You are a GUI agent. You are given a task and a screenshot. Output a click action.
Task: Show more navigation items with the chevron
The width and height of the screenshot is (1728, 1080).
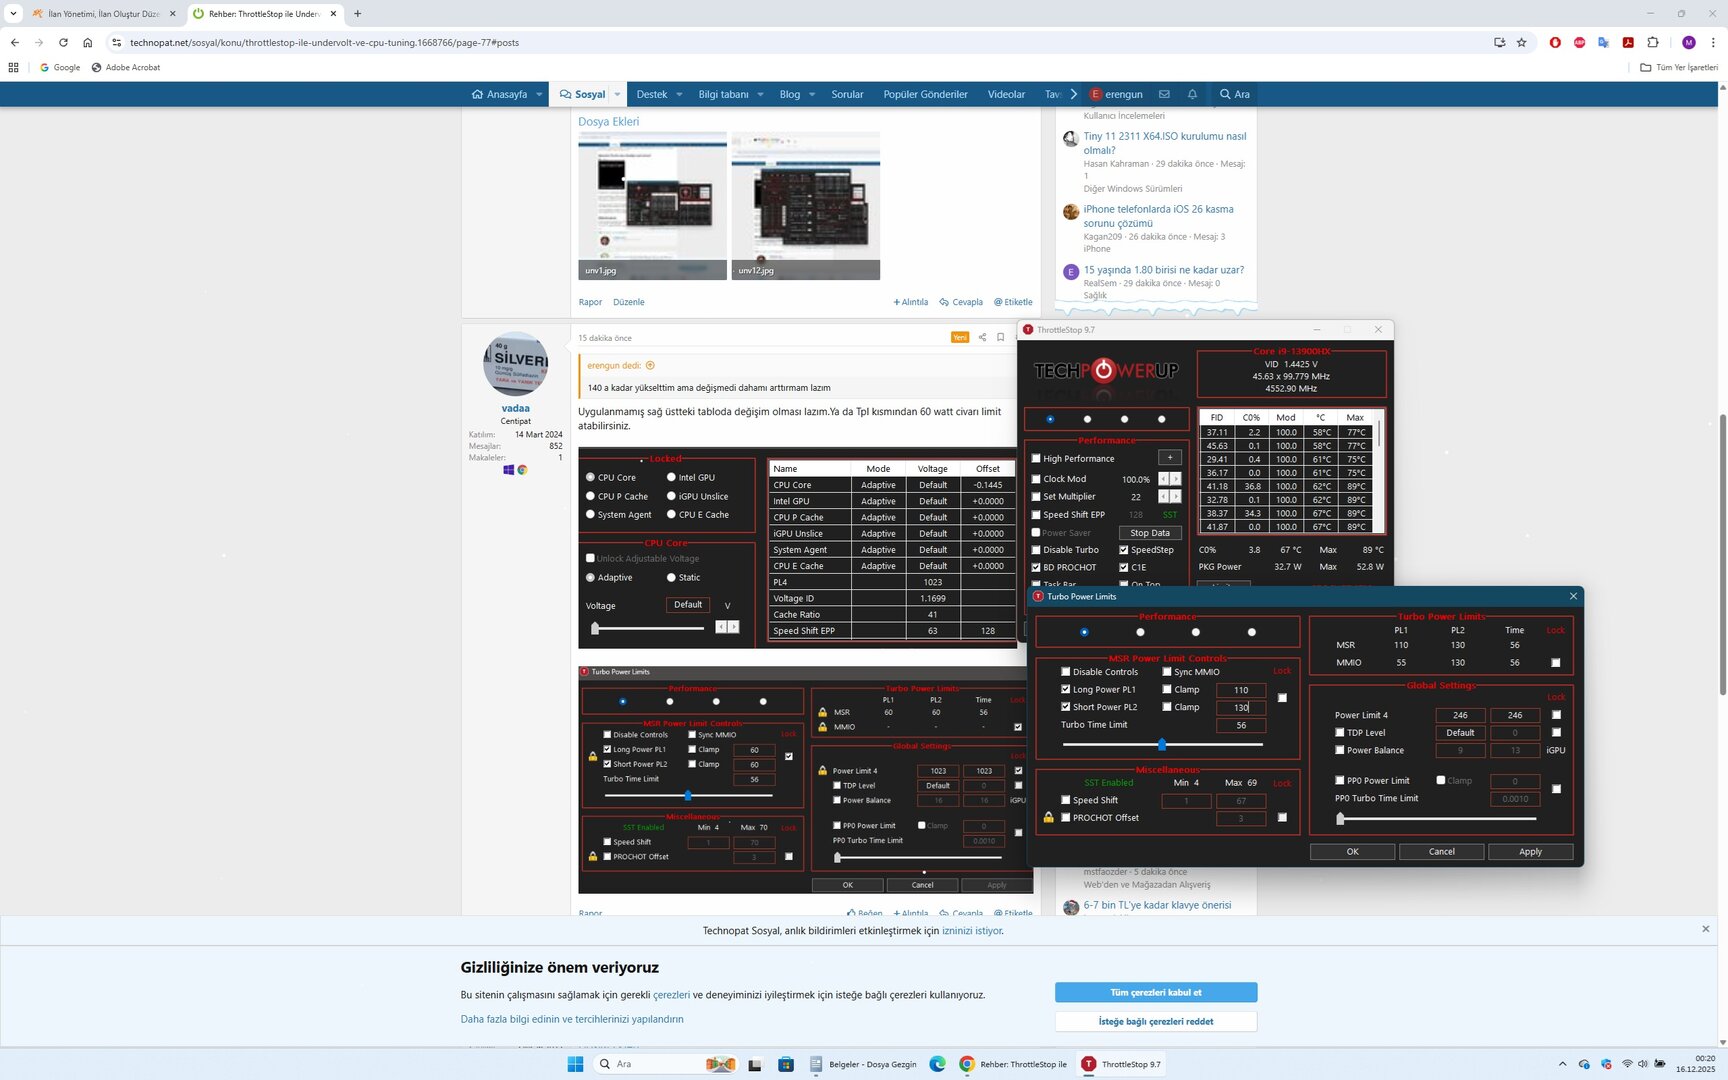pyautogui.click(x=1073, y=94)
